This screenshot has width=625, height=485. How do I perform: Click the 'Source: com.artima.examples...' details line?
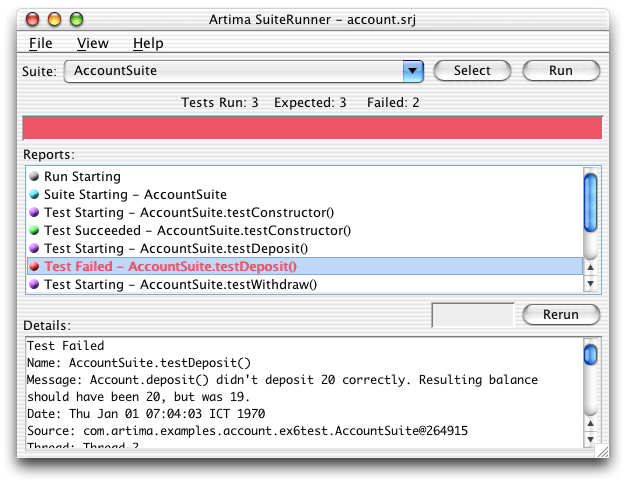point(247,430)
